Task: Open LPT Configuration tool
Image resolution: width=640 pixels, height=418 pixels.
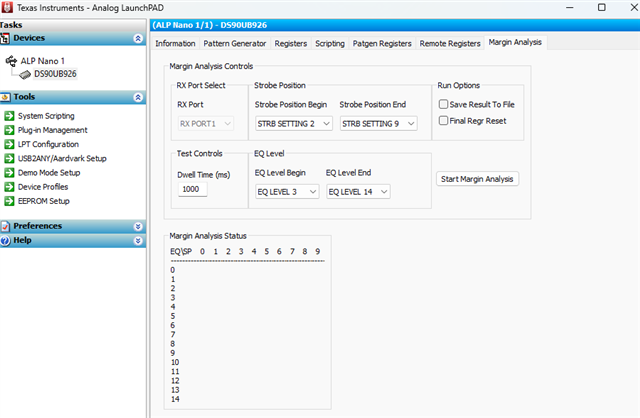Action: coord(48,145)
